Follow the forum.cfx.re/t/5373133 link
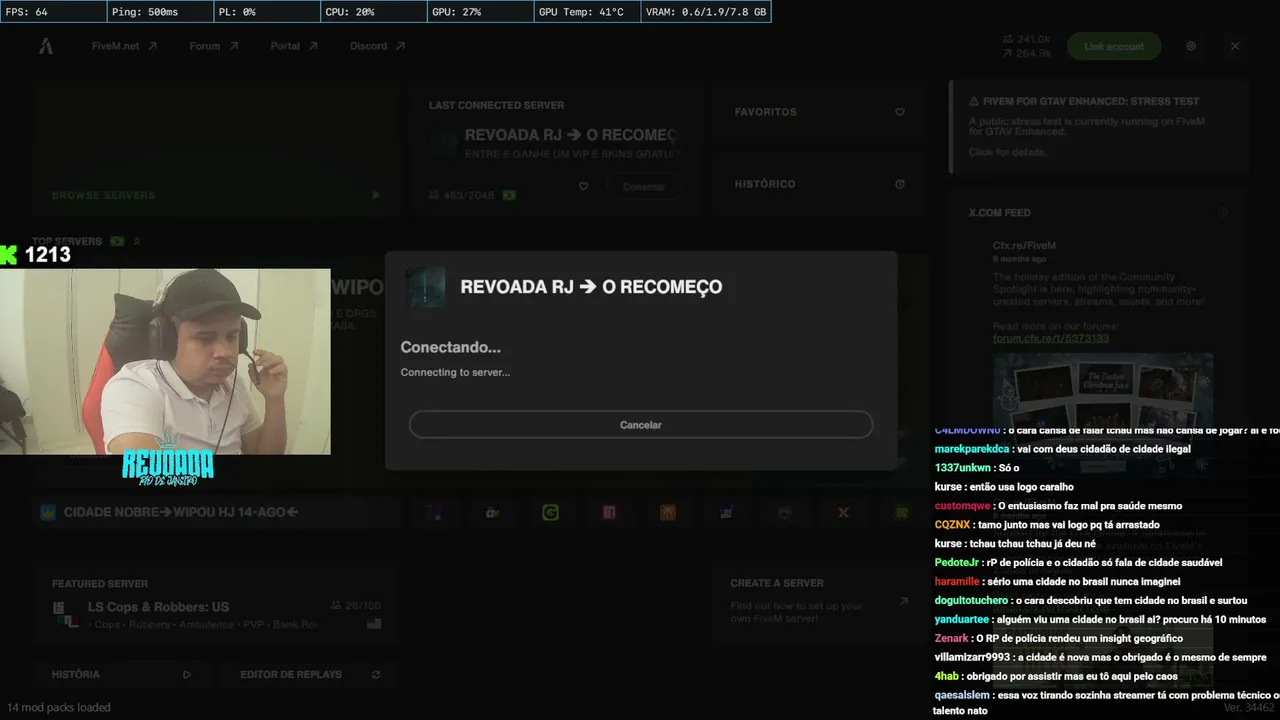Viewport: 1280px width, 720px height. (1050, 338)
